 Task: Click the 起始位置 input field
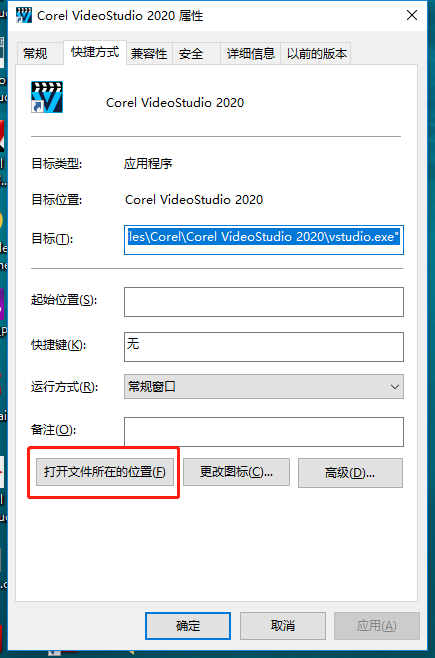(264, 302)
